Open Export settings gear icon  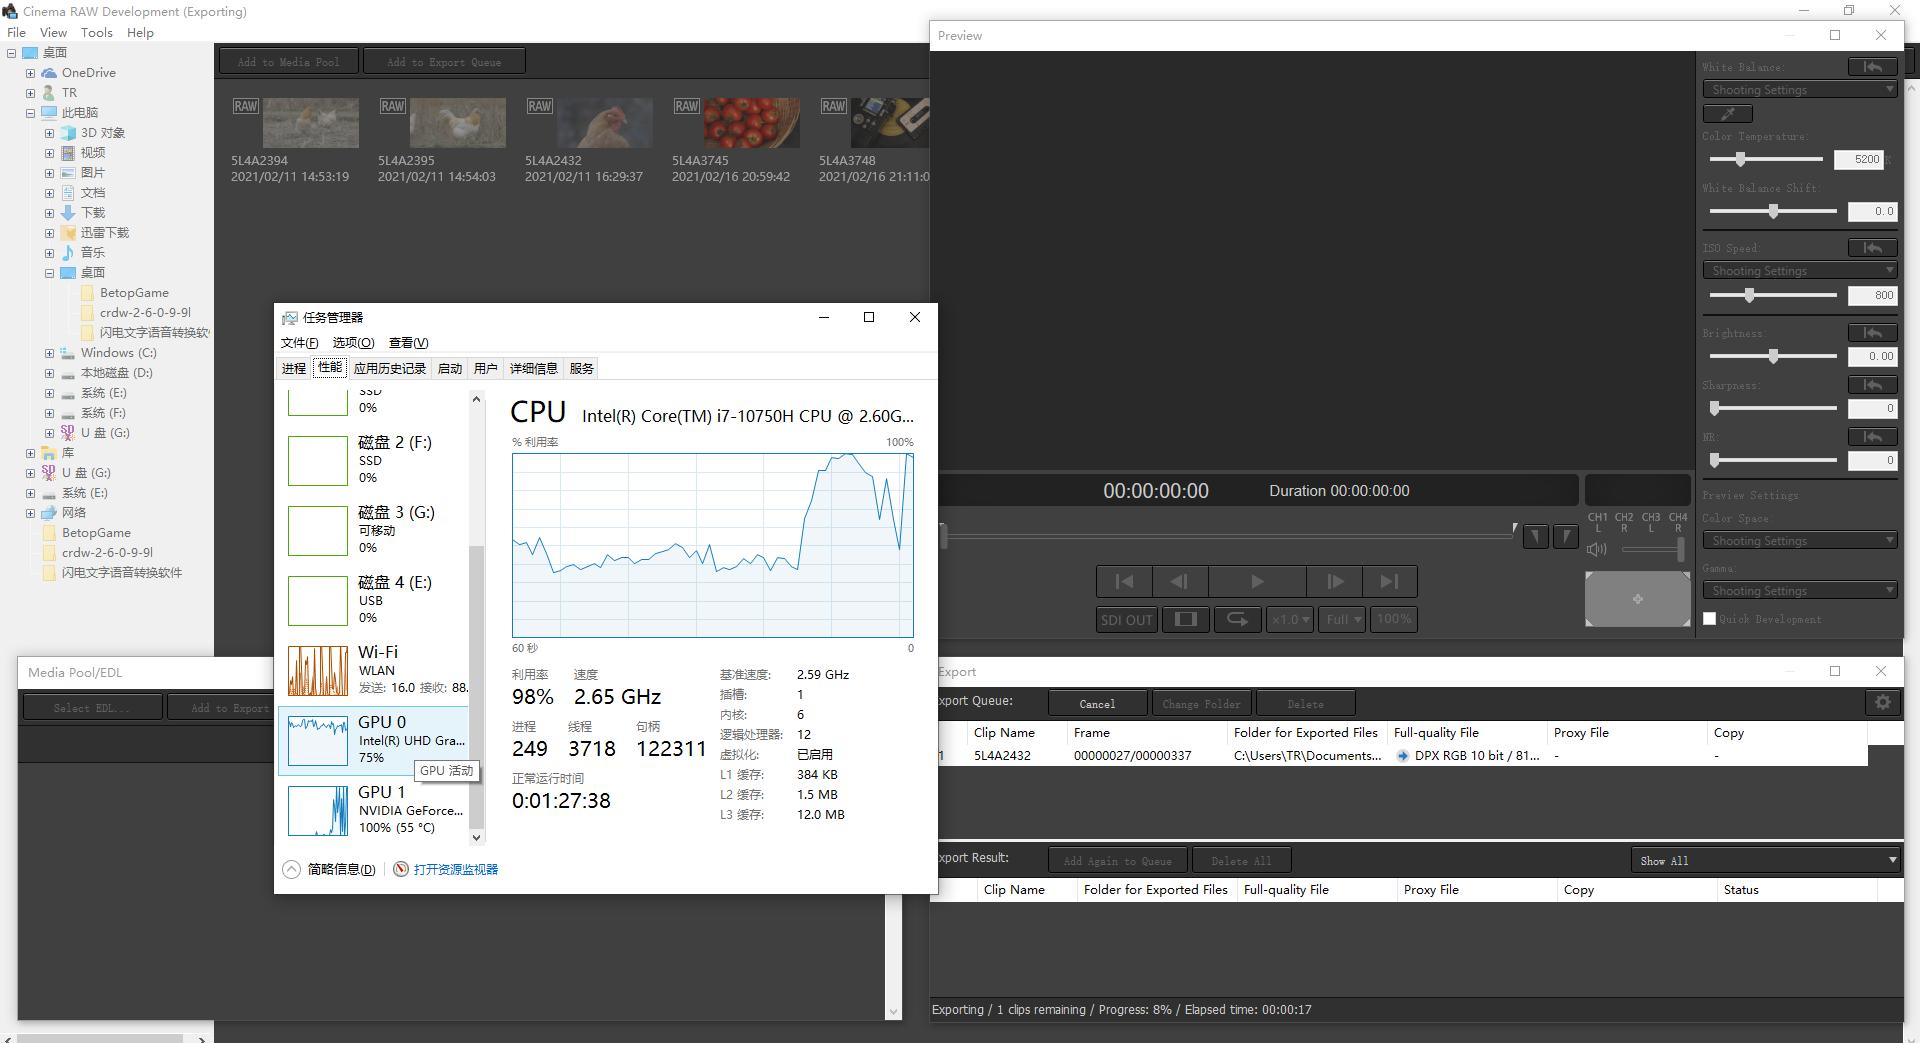click(1882, 703)
